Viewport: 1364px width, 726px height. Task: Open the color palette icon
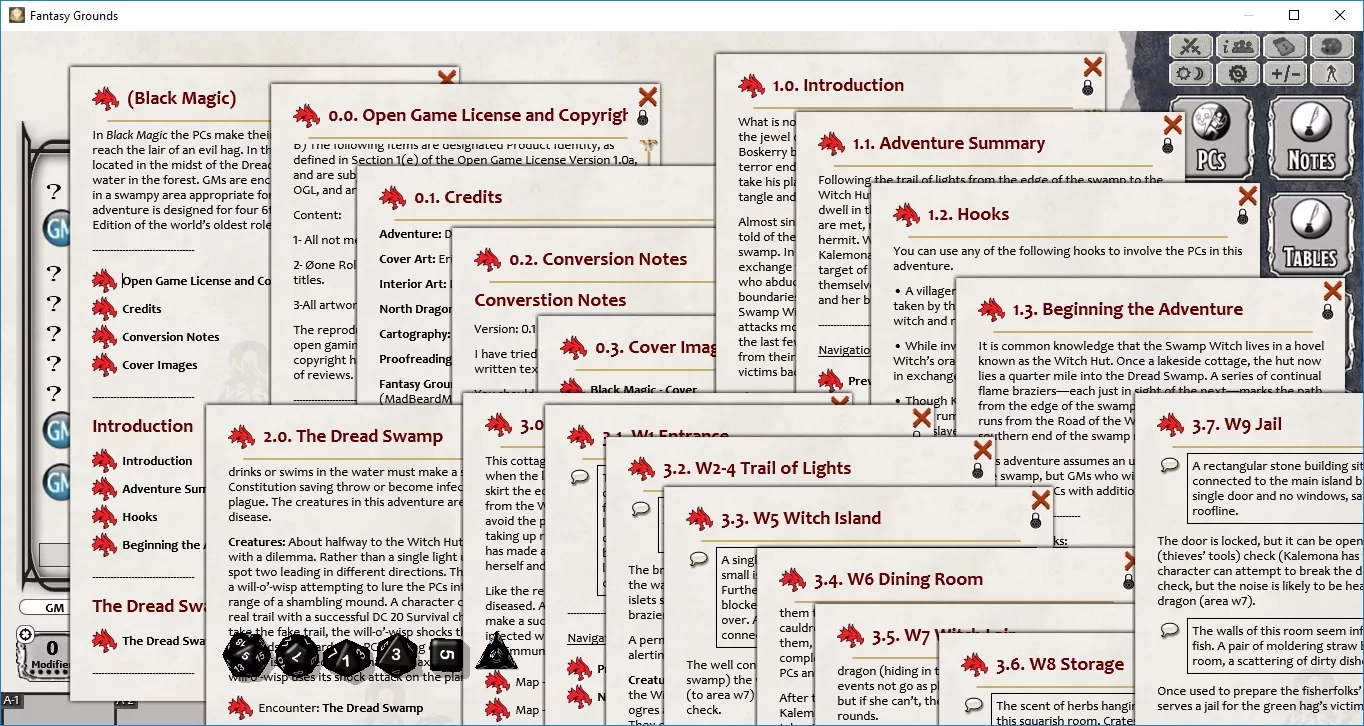[1332, 46]
